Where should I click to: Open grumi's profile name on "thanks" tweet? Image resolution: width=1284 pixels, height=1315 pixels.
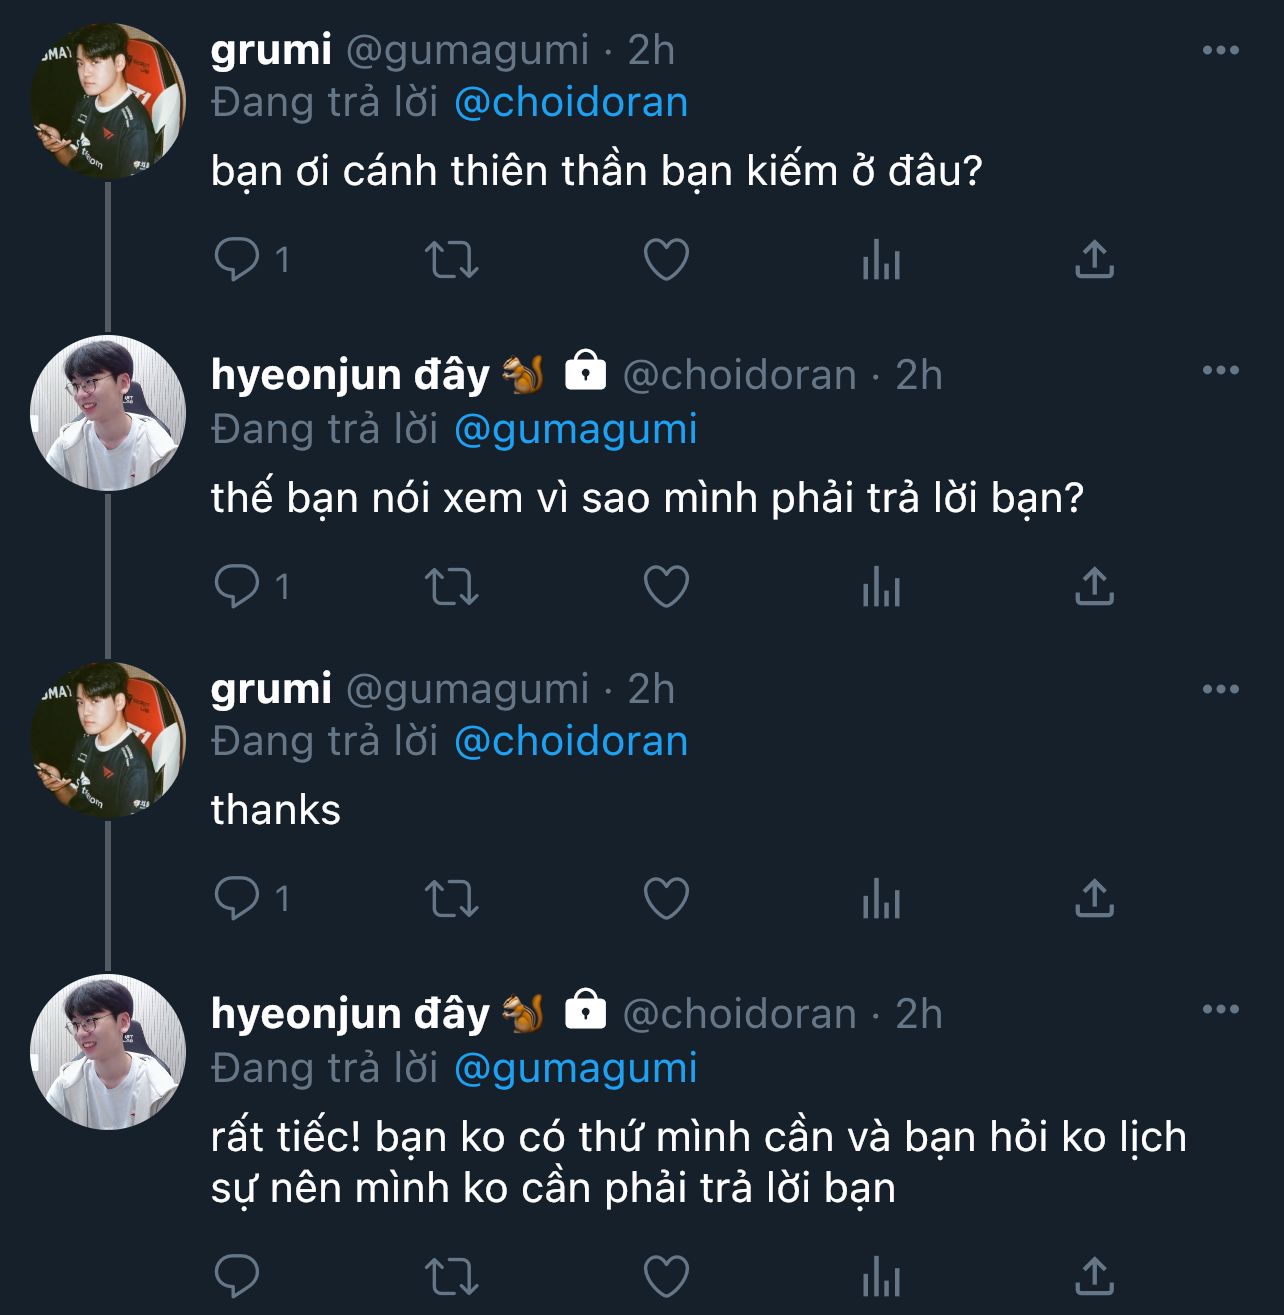(271, 689)
